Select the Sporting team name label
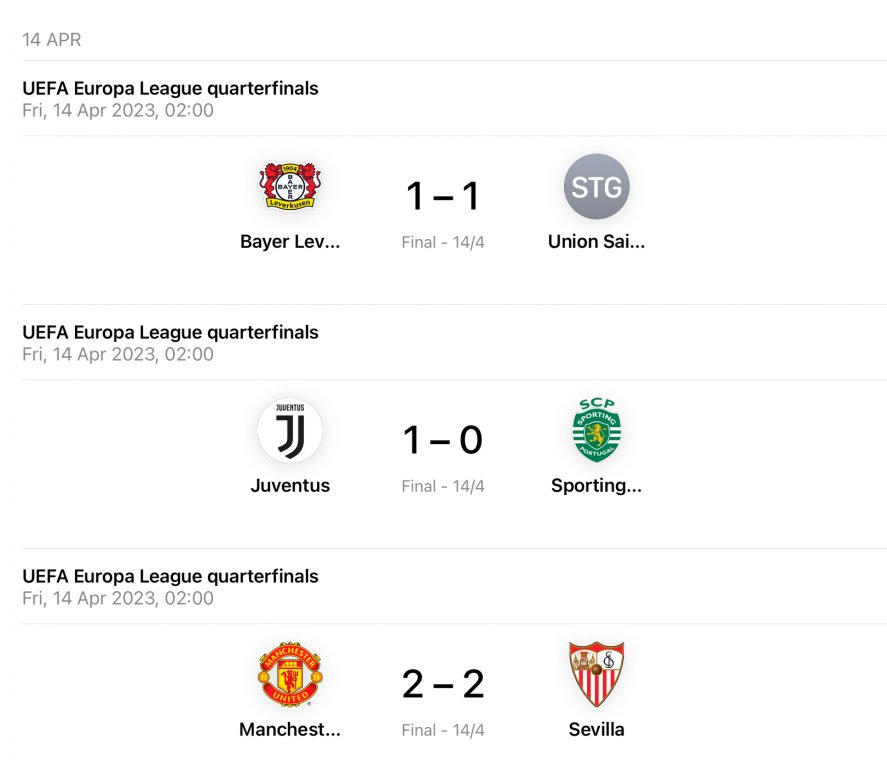Screen dimensions: 887x768 tap(597, 486)
